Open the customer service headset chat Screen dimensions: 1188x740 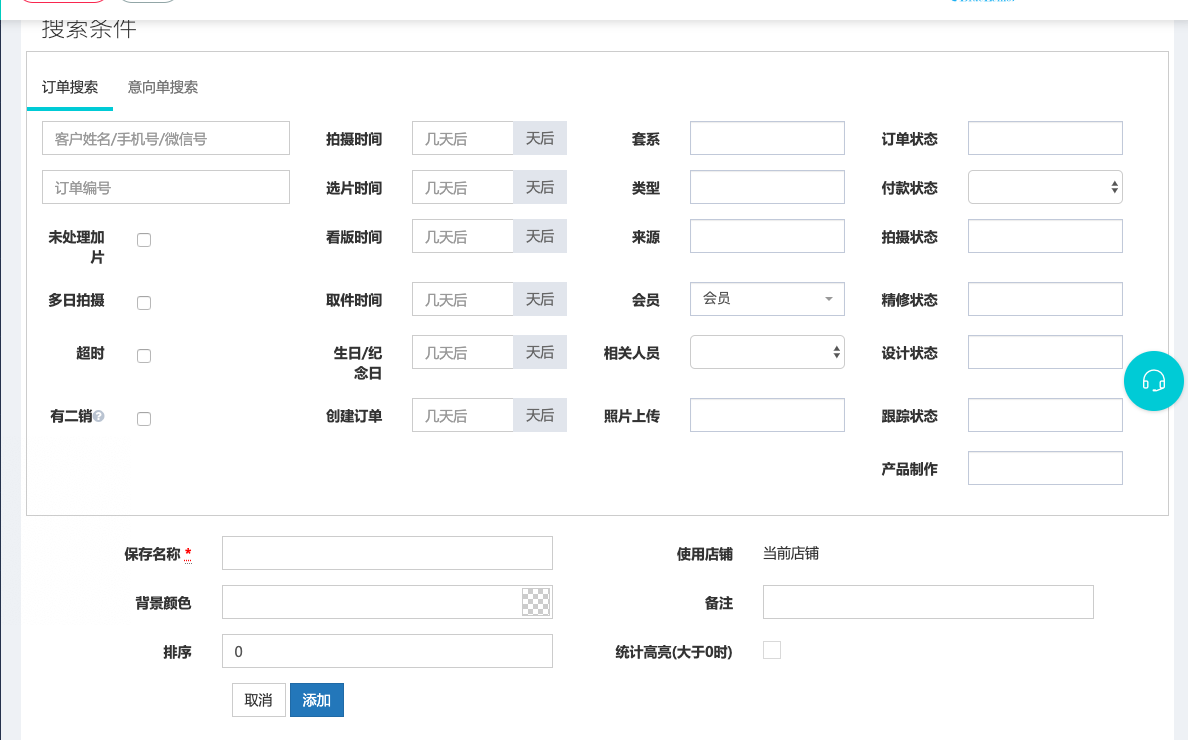tap(1153, 381)
